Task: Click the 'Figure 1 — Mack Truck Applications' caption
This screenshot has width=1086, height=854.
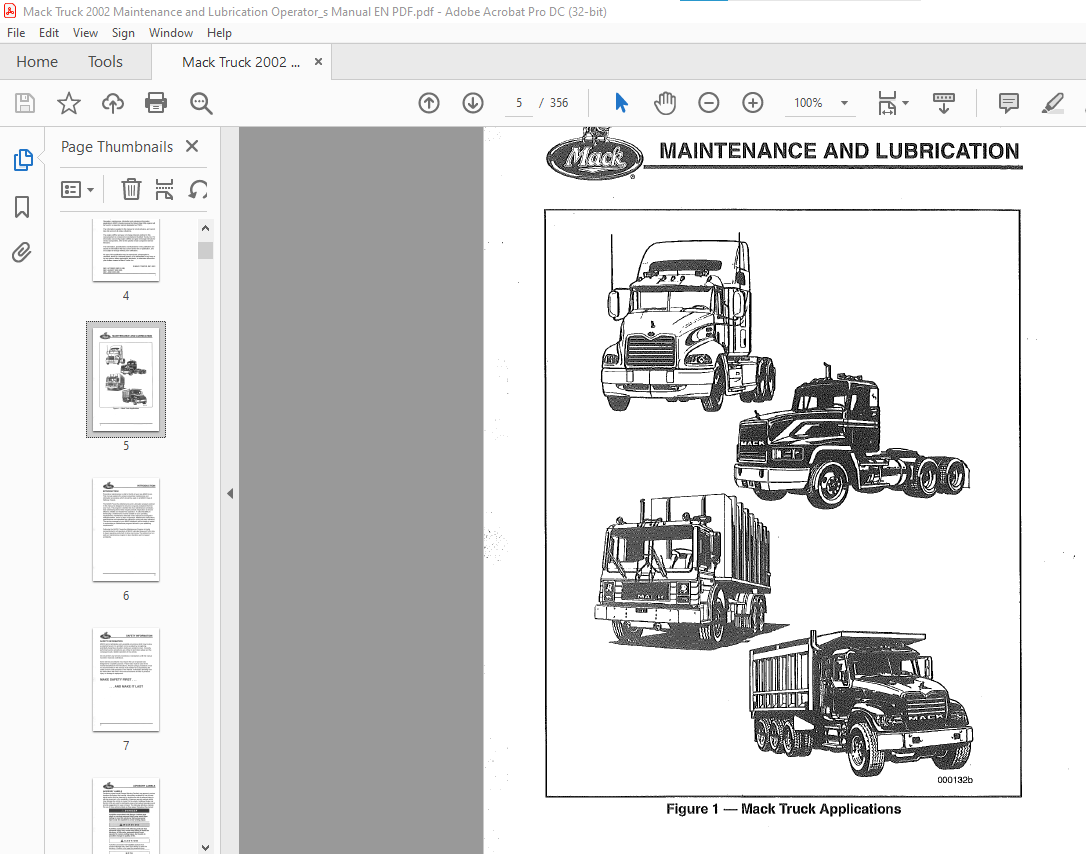Action: click(x=783, y=809)
